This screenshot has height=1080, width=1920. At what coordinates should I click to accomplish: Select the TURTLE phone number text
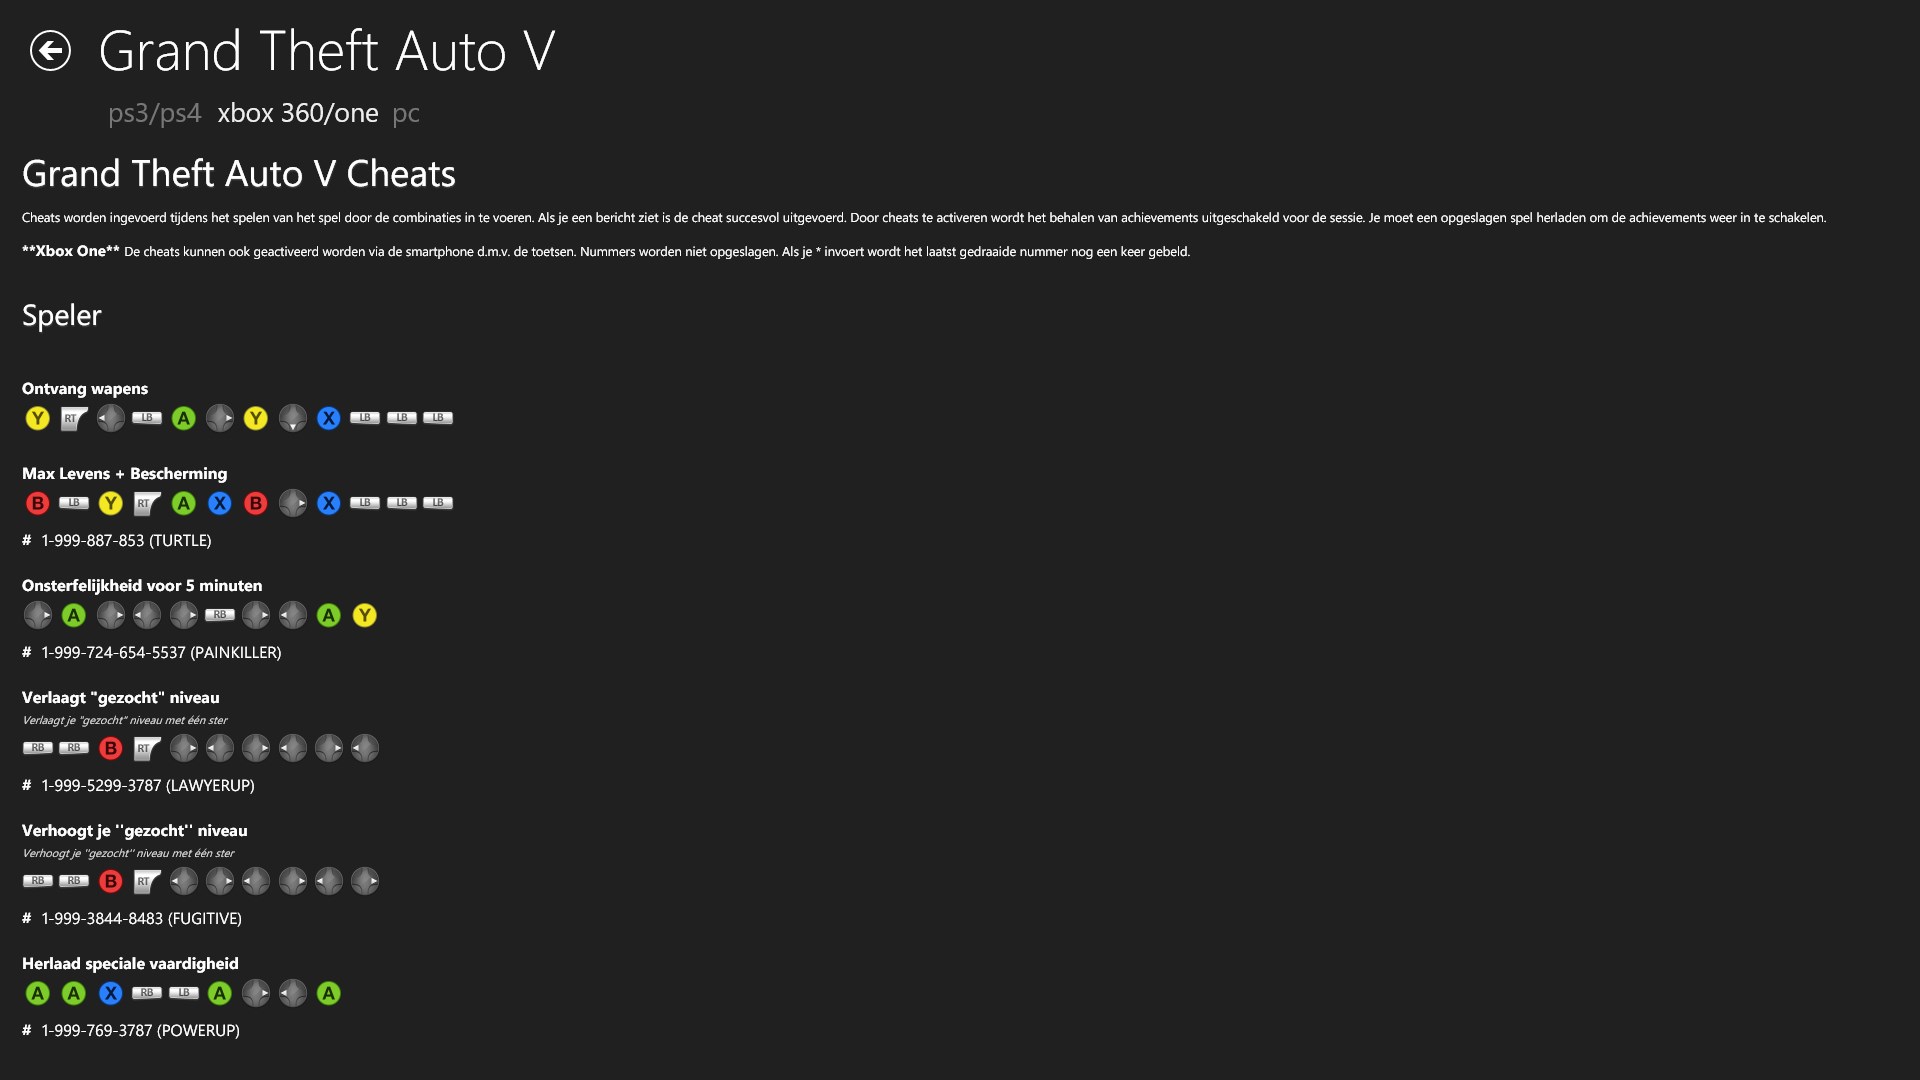click(126, 540)
